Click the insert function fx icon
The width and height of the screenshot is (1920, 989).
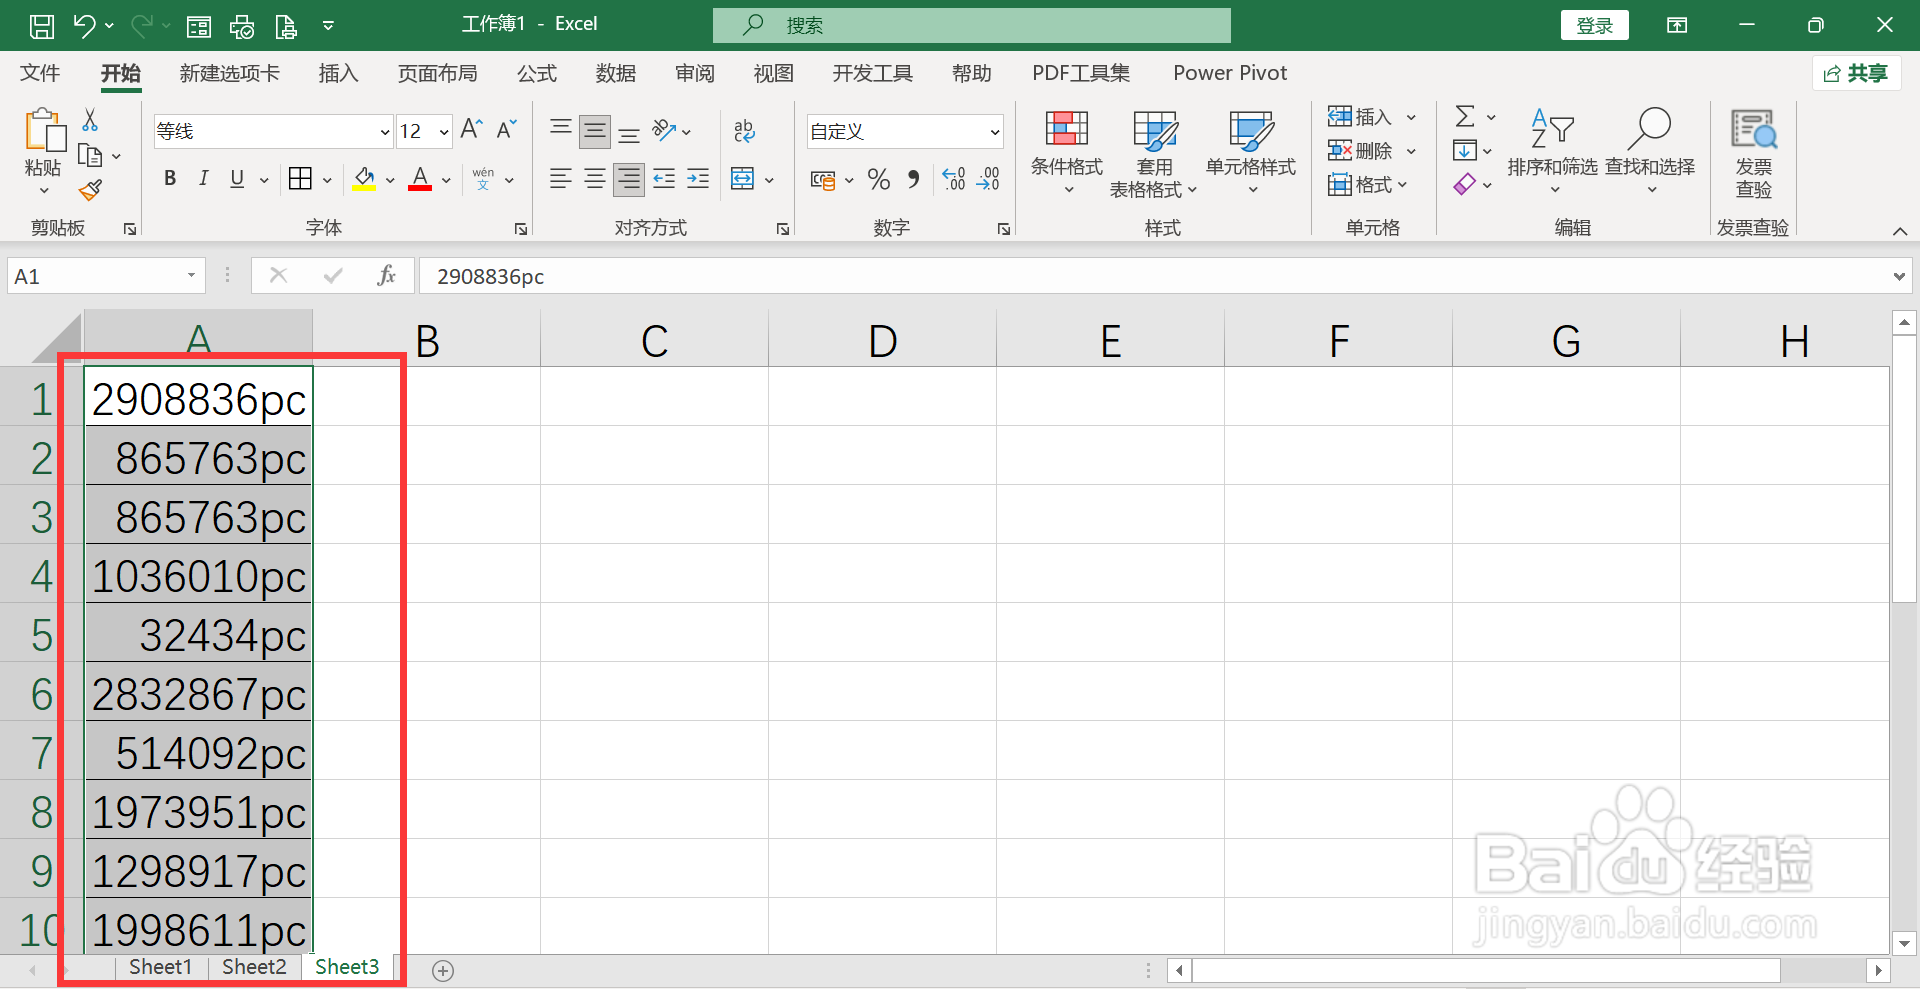[387, 276]
